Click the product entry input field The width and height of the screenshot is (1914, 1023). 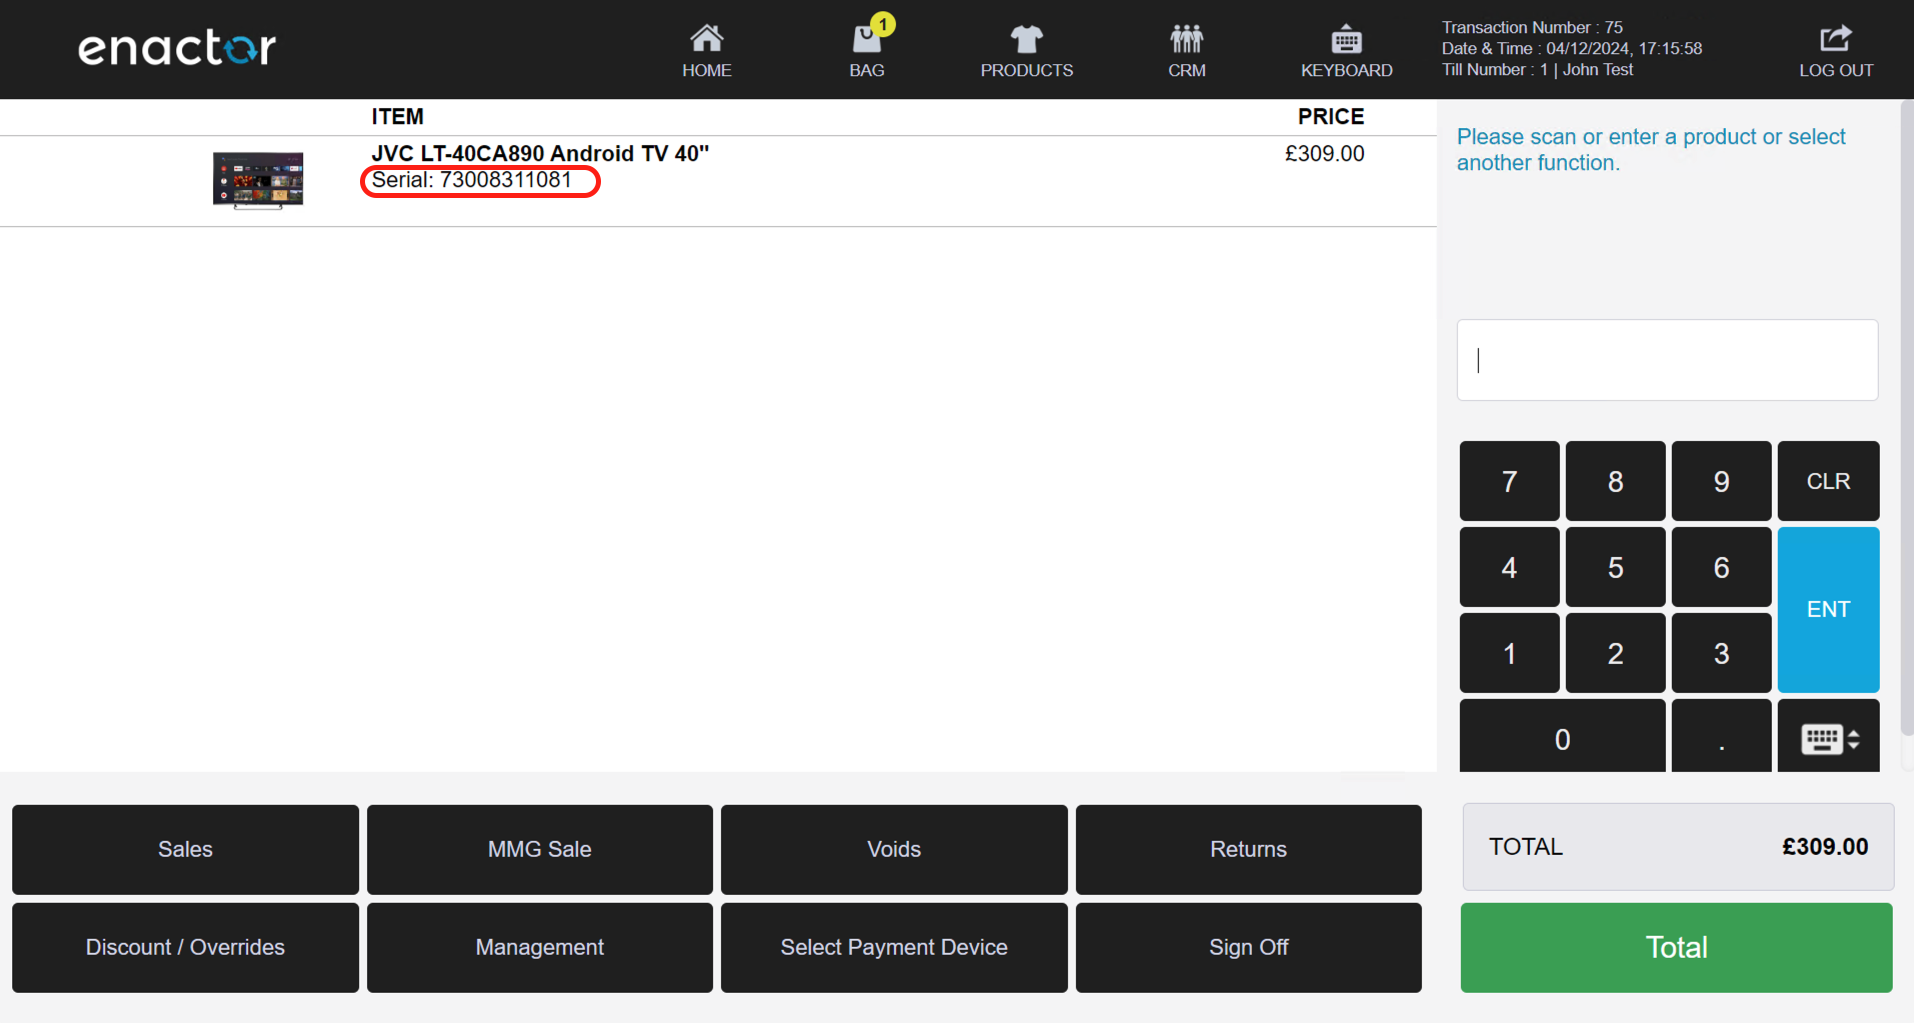(1667, 360)
